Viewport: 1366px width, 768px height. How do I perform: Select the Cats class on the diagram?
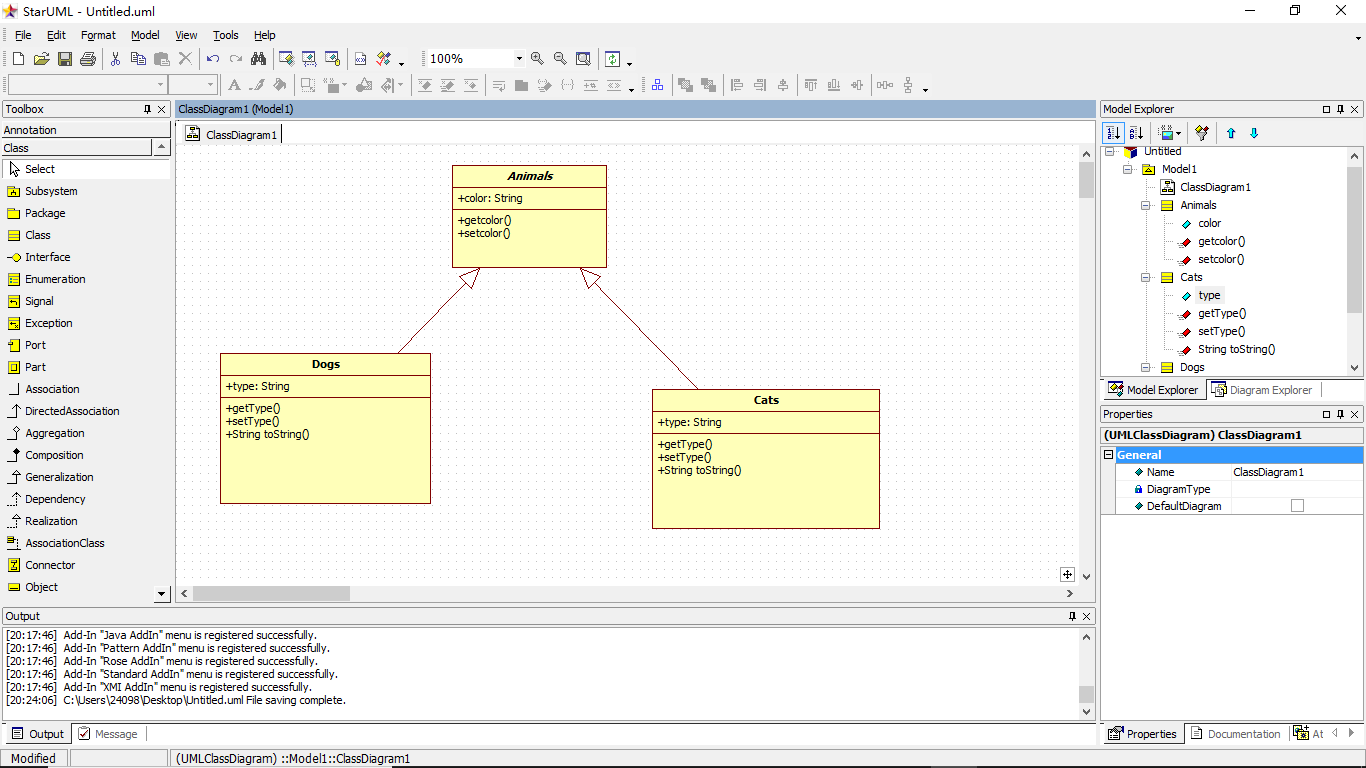click(765, 400)
